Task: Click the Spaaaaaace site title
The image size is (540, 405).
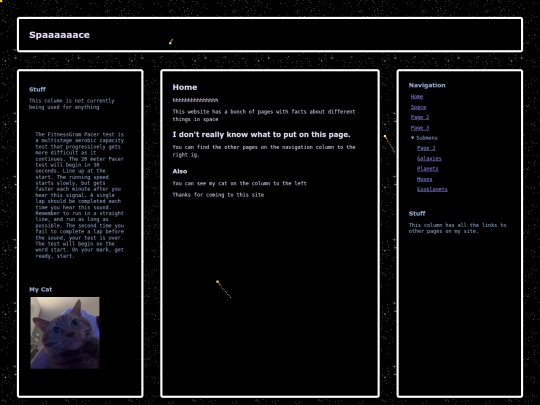Action: [59, 35]
